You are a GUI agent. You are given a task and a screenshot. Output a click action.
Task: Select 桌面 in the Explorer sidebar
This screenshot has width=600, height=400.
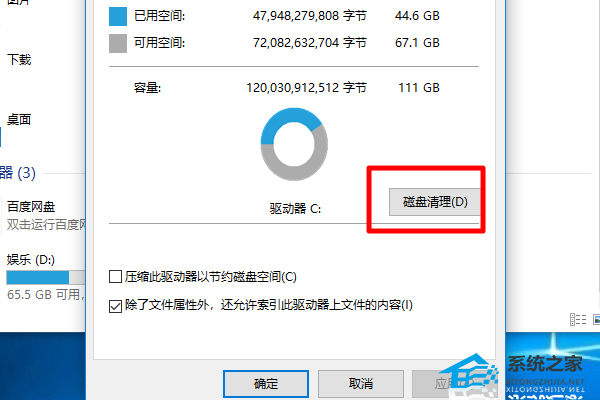coord(19,120)
